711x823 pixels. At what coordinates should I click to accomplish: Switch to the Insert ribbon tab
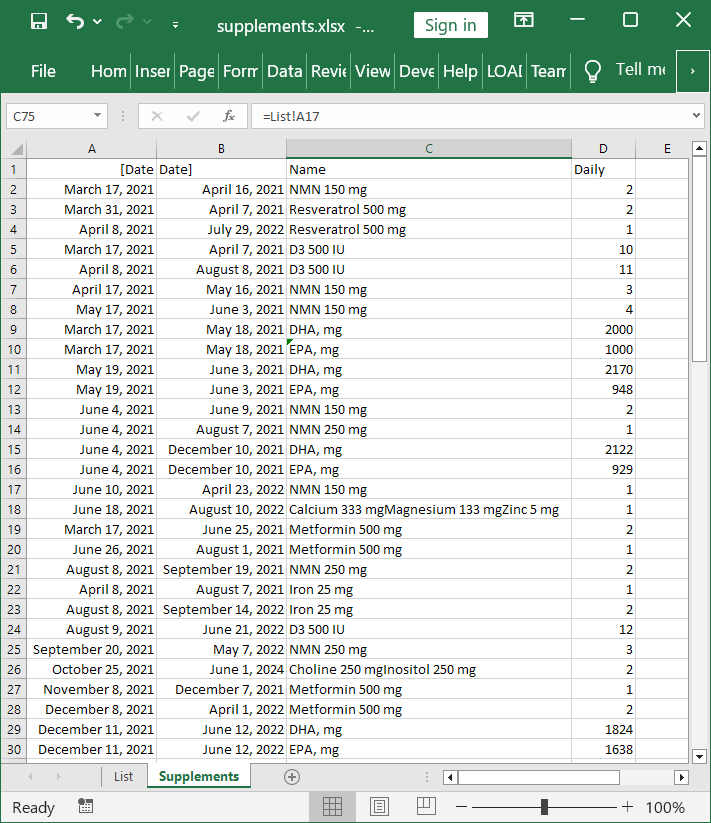coord(152,71)
